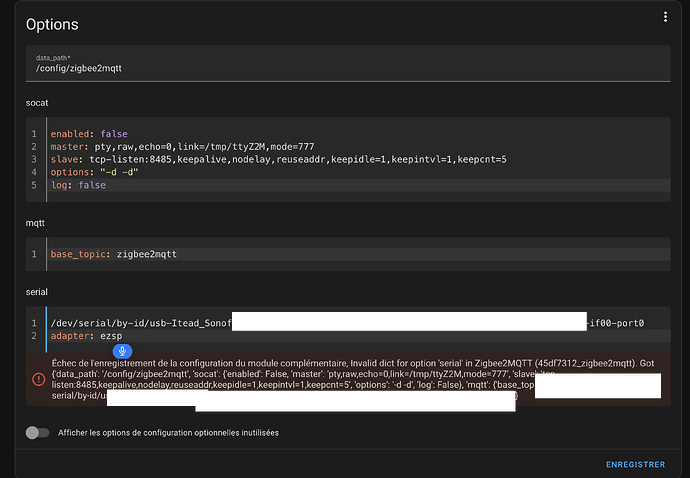Click the mqtt section label
This screenshot has width=690, height=478.
tap(37, 224)
